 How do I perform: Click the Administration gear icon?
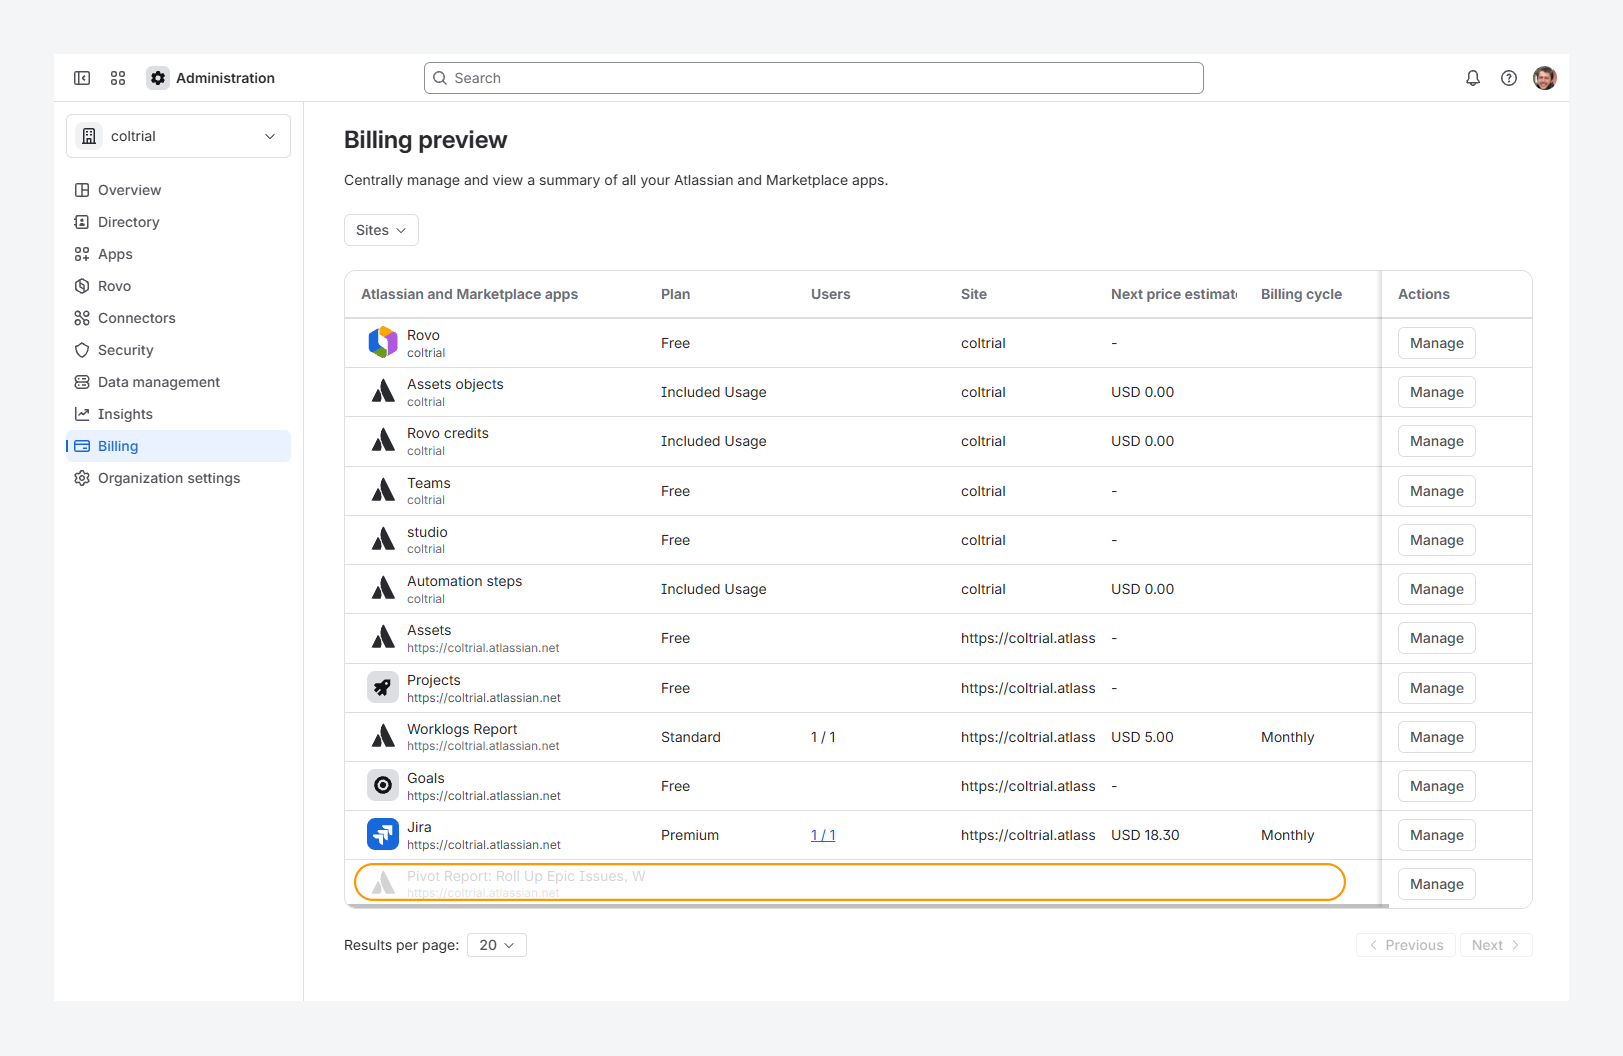point(158,78)
